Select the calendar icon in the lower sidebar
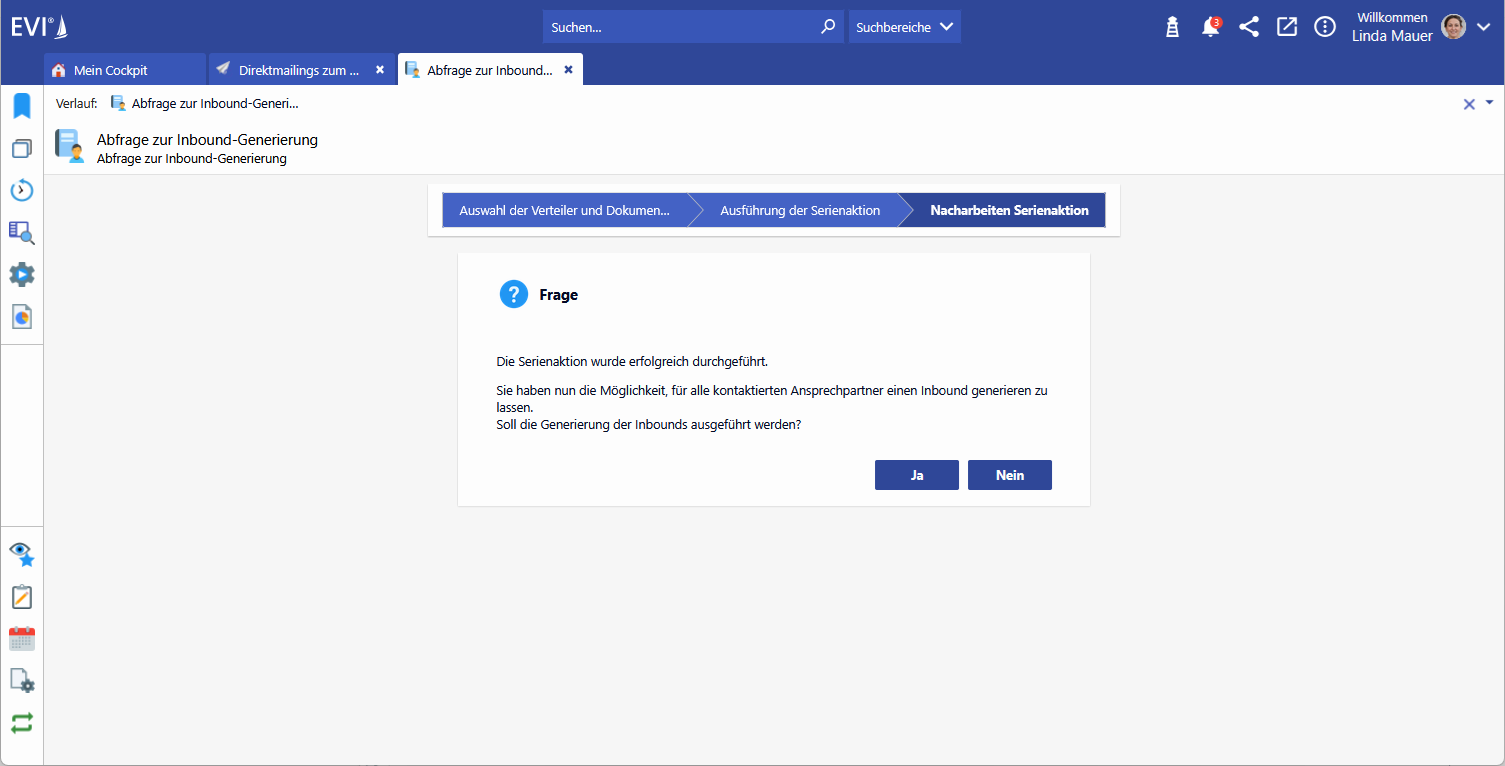1505x766 pixels. [22, 638]
